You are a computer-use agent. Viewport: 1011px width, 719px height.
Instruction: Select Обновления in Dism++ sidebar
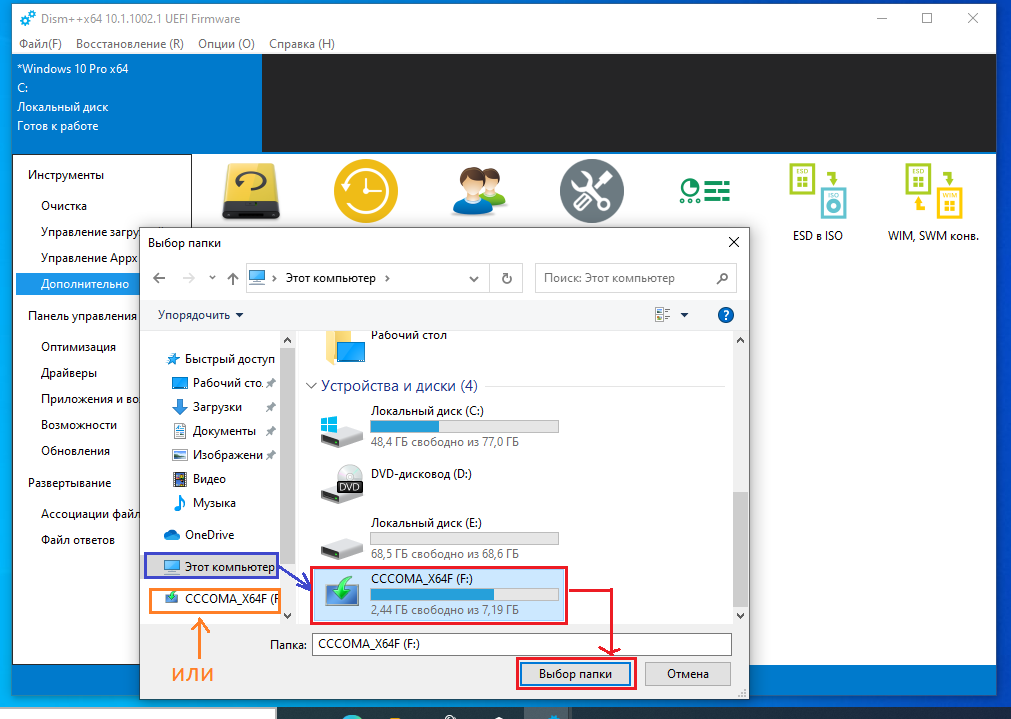pos(75,451)
